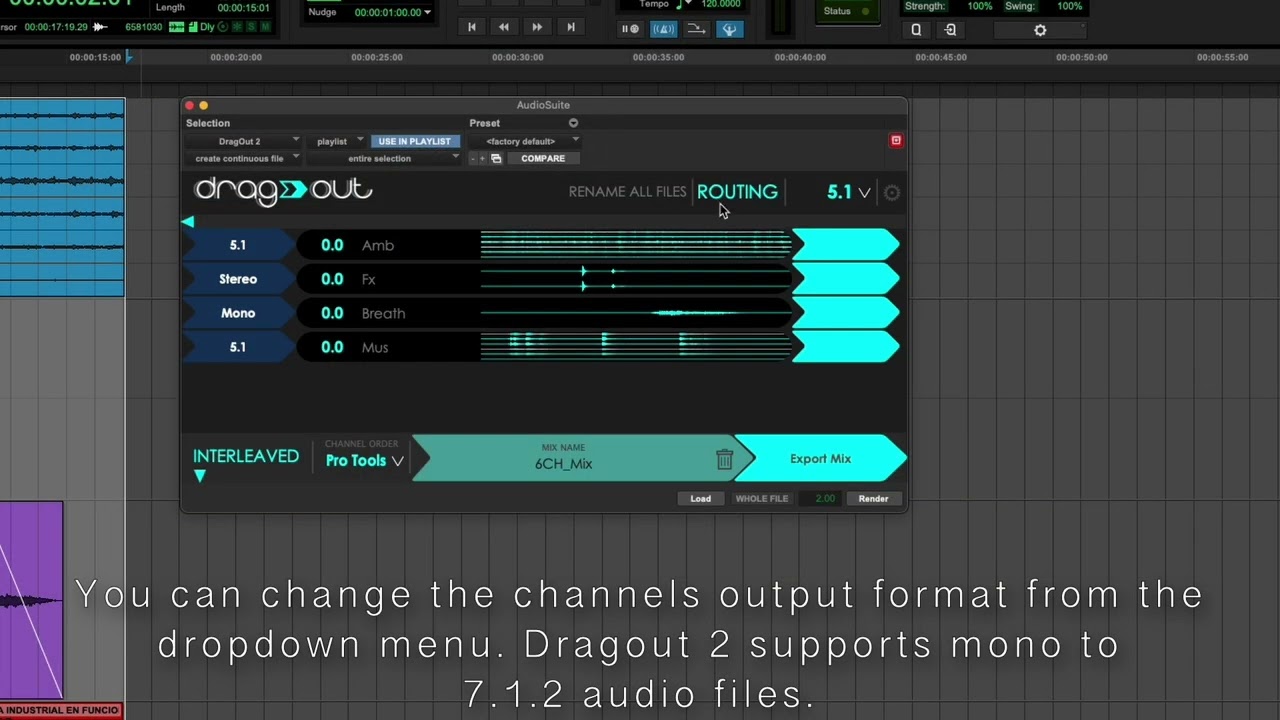Open the Preset circular menu arrow
Image resolution: width=1280 pixels, height=720 pixels.
point(573,123)
